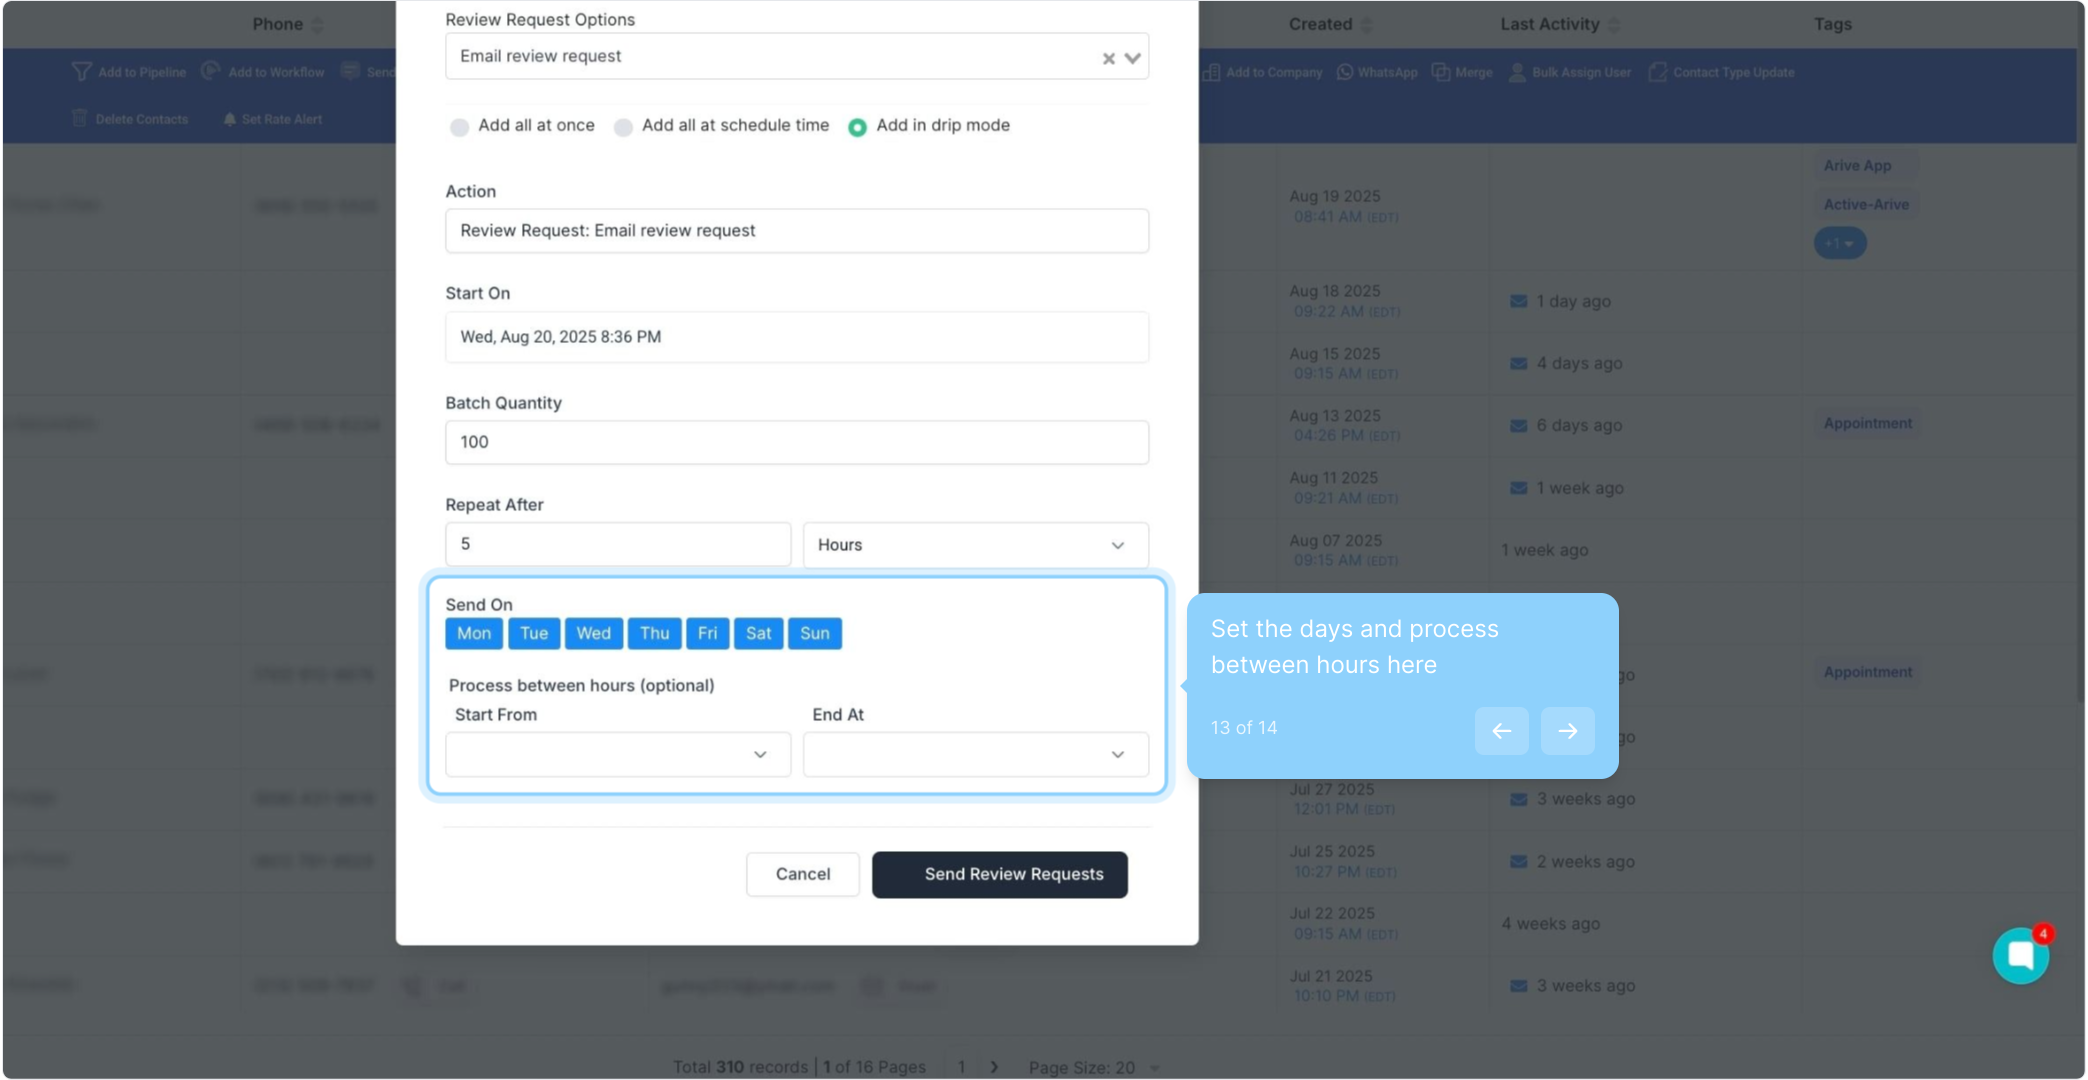Open the Start From time dropdown
The width and height of the screenshot is (2088, 1080).
click(618, 755)
